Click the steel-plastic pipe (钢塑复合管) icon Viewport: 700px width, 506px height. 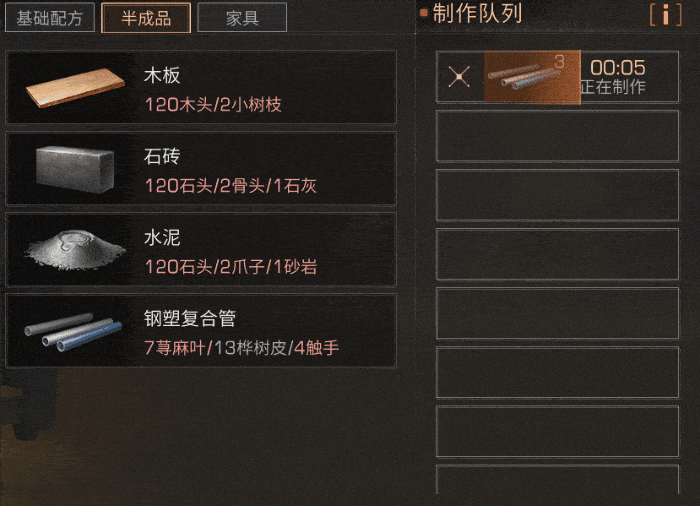click(73, 332)
